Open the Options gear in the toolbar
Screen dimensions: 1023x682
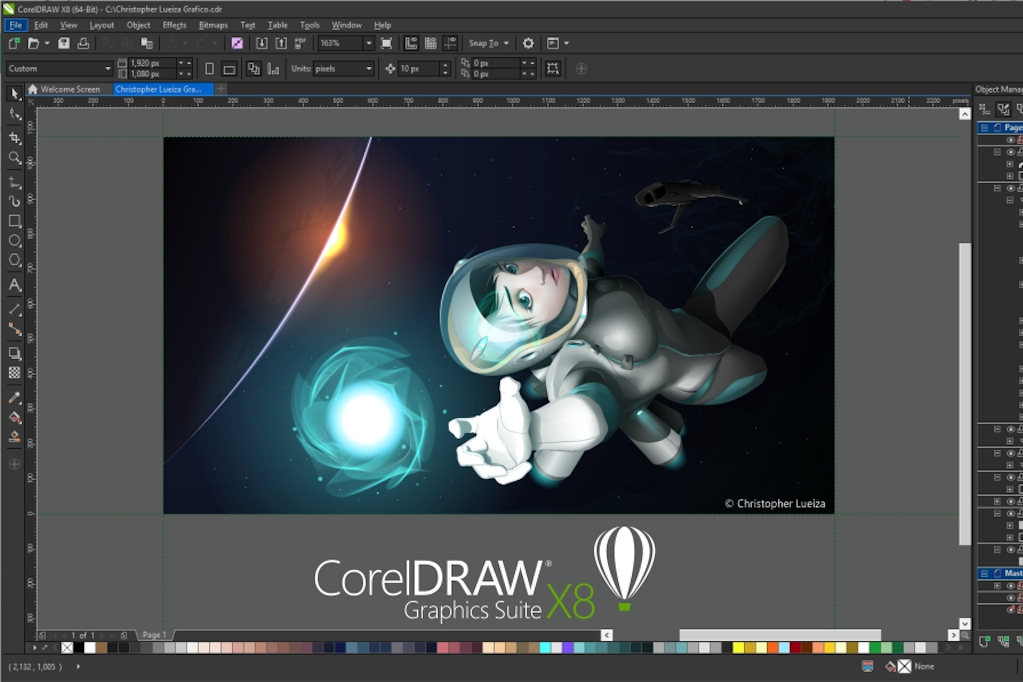[x=528, y=43]
